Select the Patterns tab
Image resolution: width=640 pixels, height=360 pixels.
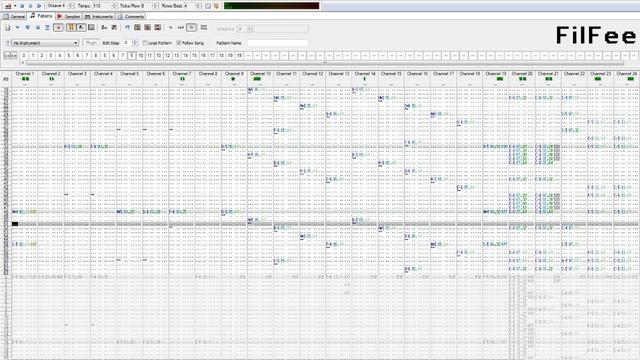point(41,16)
